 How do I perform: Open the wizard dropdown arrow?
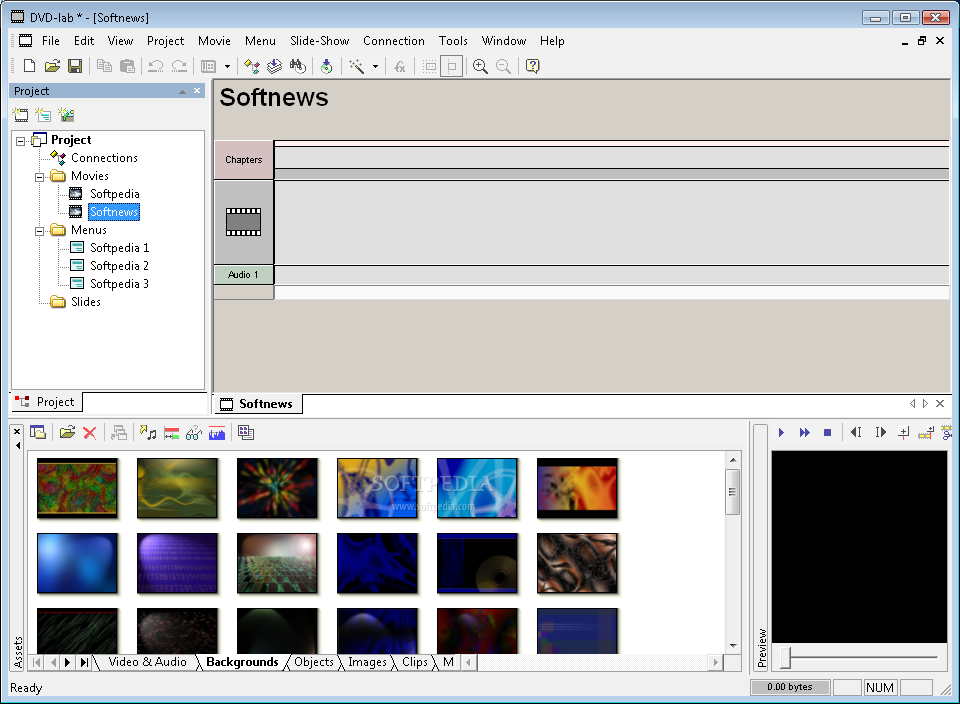click(x=375, y=66)
